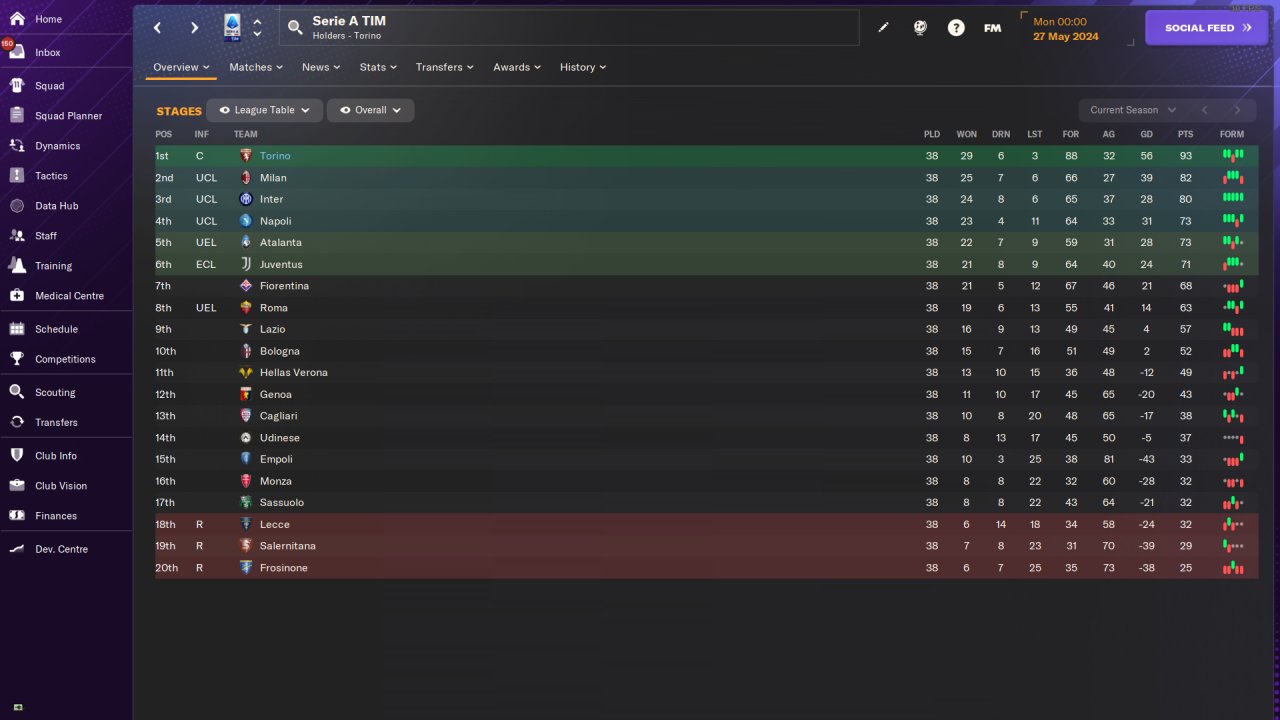Image resolution: width=1280 pixels, height=720 pixels.
Task: Click the magnifier search icon
Action: click(x=295, y=28)
